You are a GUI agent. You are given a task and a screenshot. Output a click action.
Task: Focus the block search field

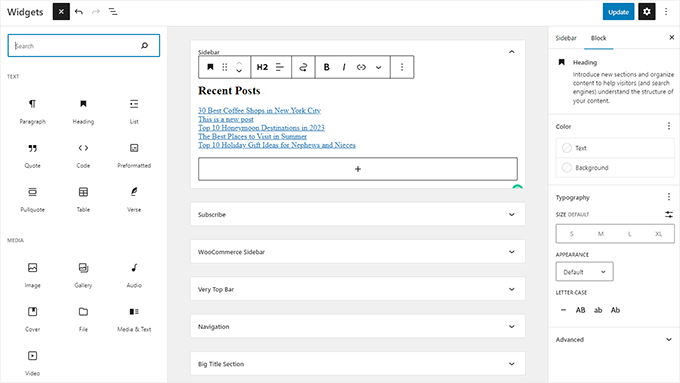84,46
